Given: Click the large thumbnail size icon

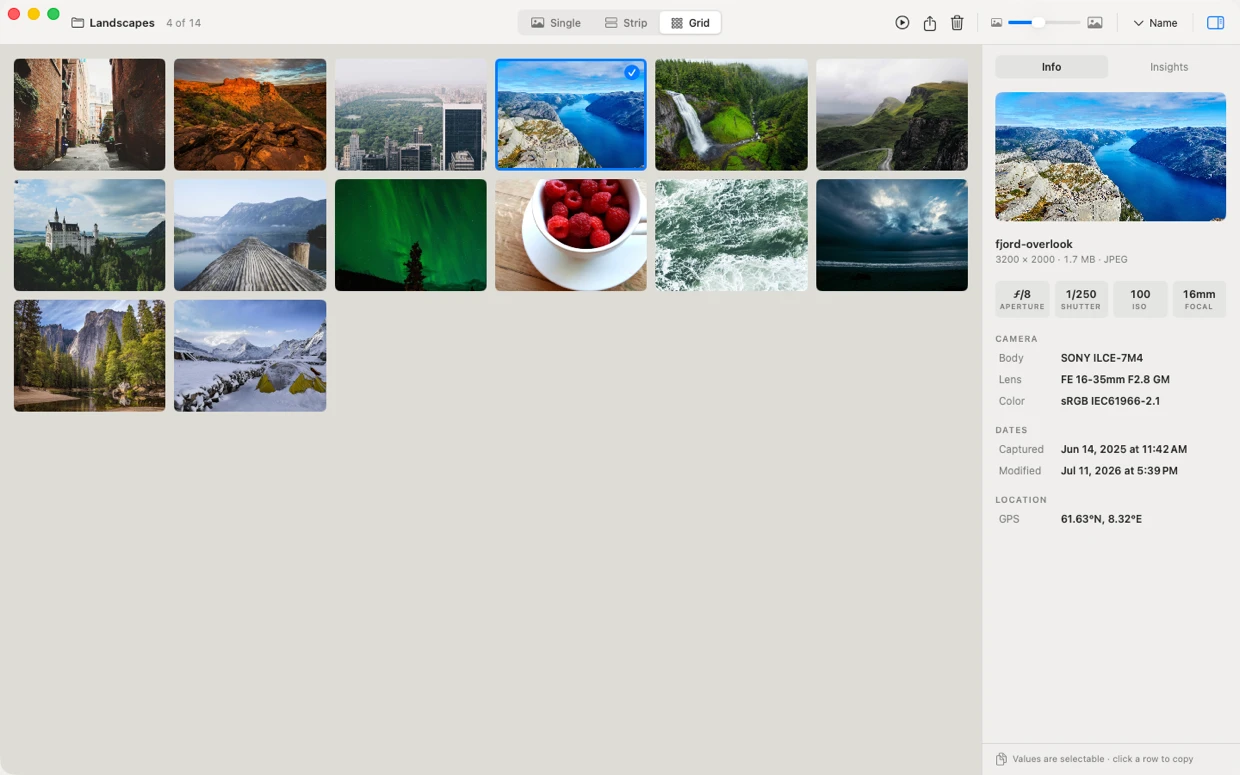Looking at the screenshot, I should (x=1095, y=23).
